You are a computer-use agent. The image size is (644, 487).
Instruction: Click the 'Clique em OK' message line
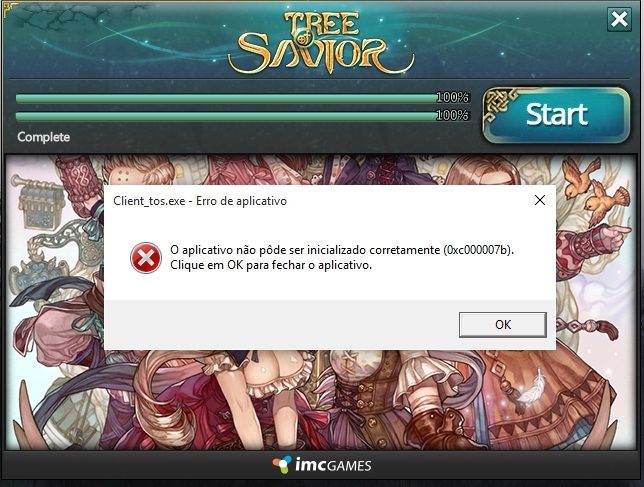(x=271, y=265)
